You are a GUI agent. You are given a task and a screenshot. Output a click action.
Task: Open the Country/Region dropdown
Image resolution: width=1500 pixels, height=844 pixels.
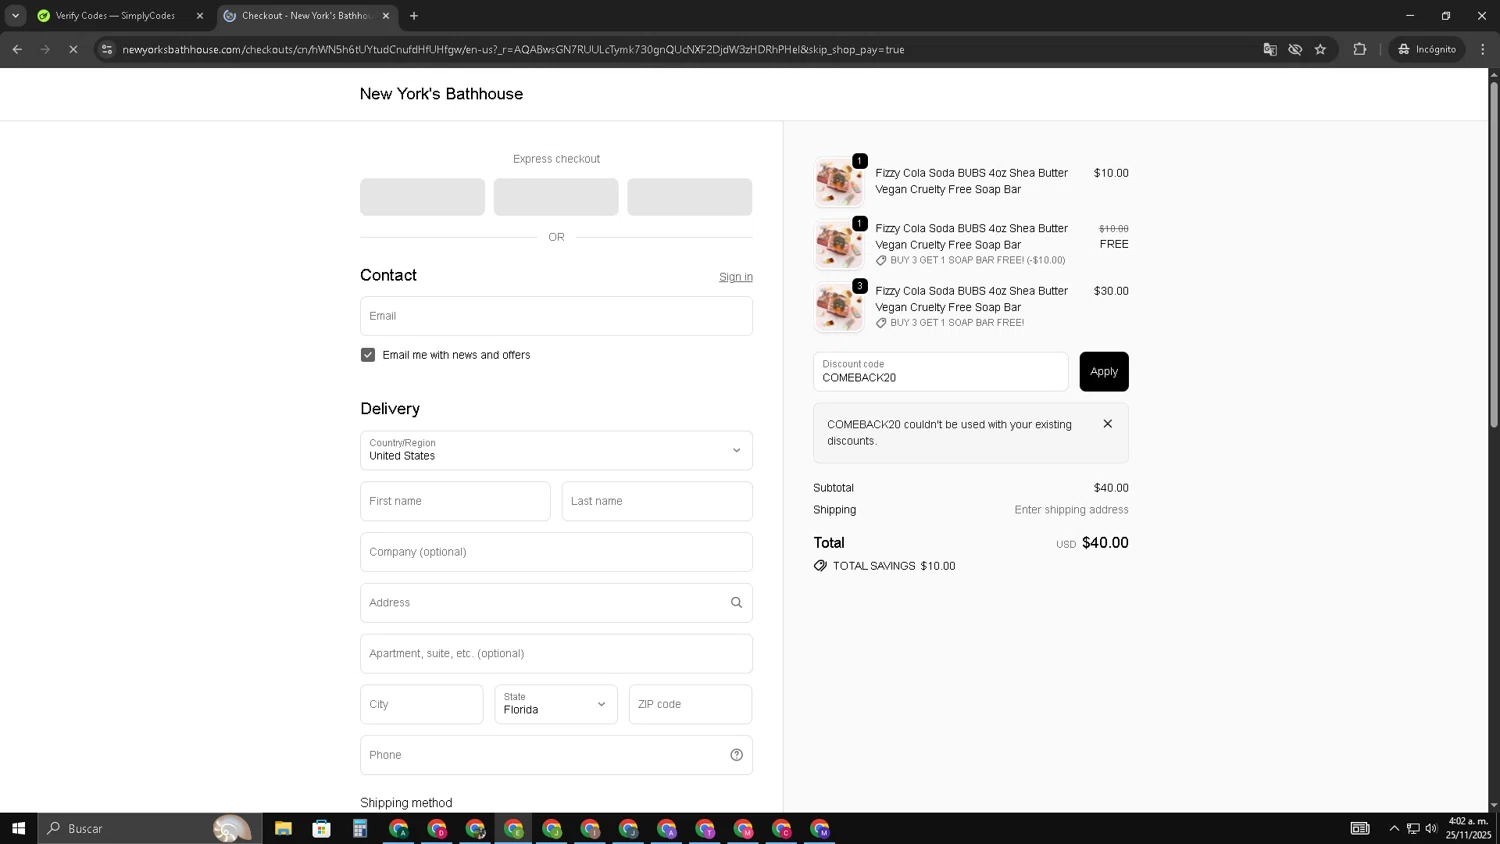coord(556,450)
